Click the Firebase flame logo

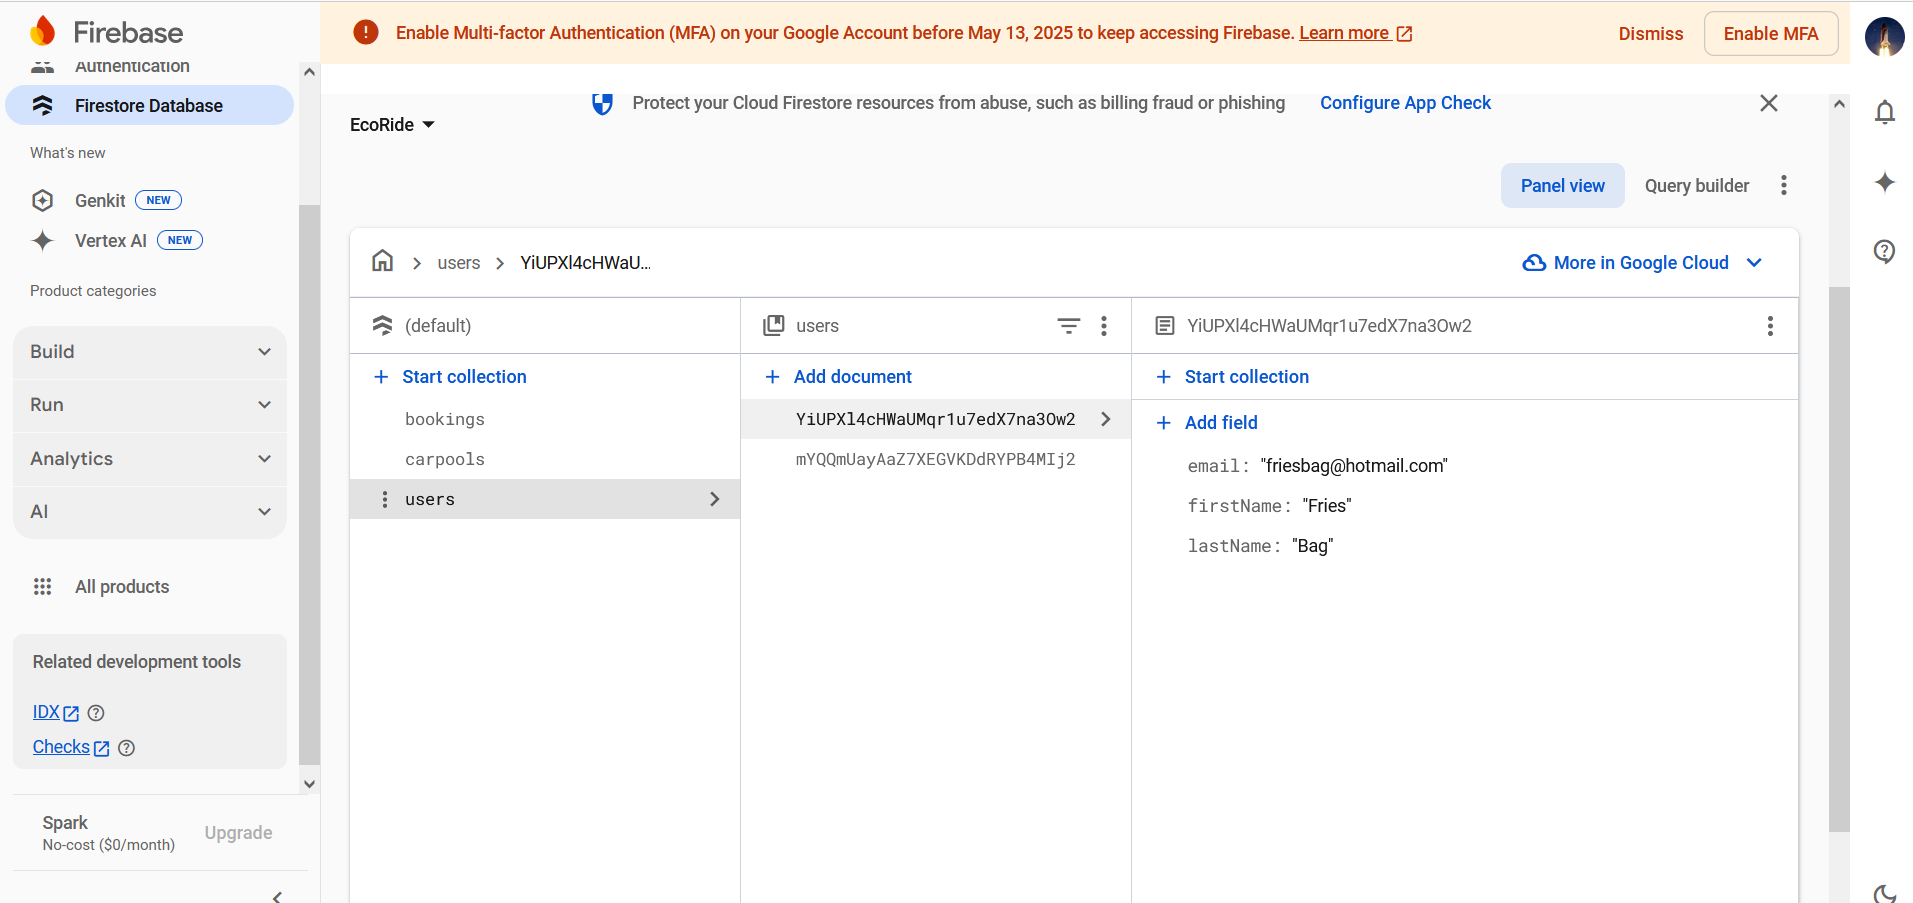coord(43,31)
